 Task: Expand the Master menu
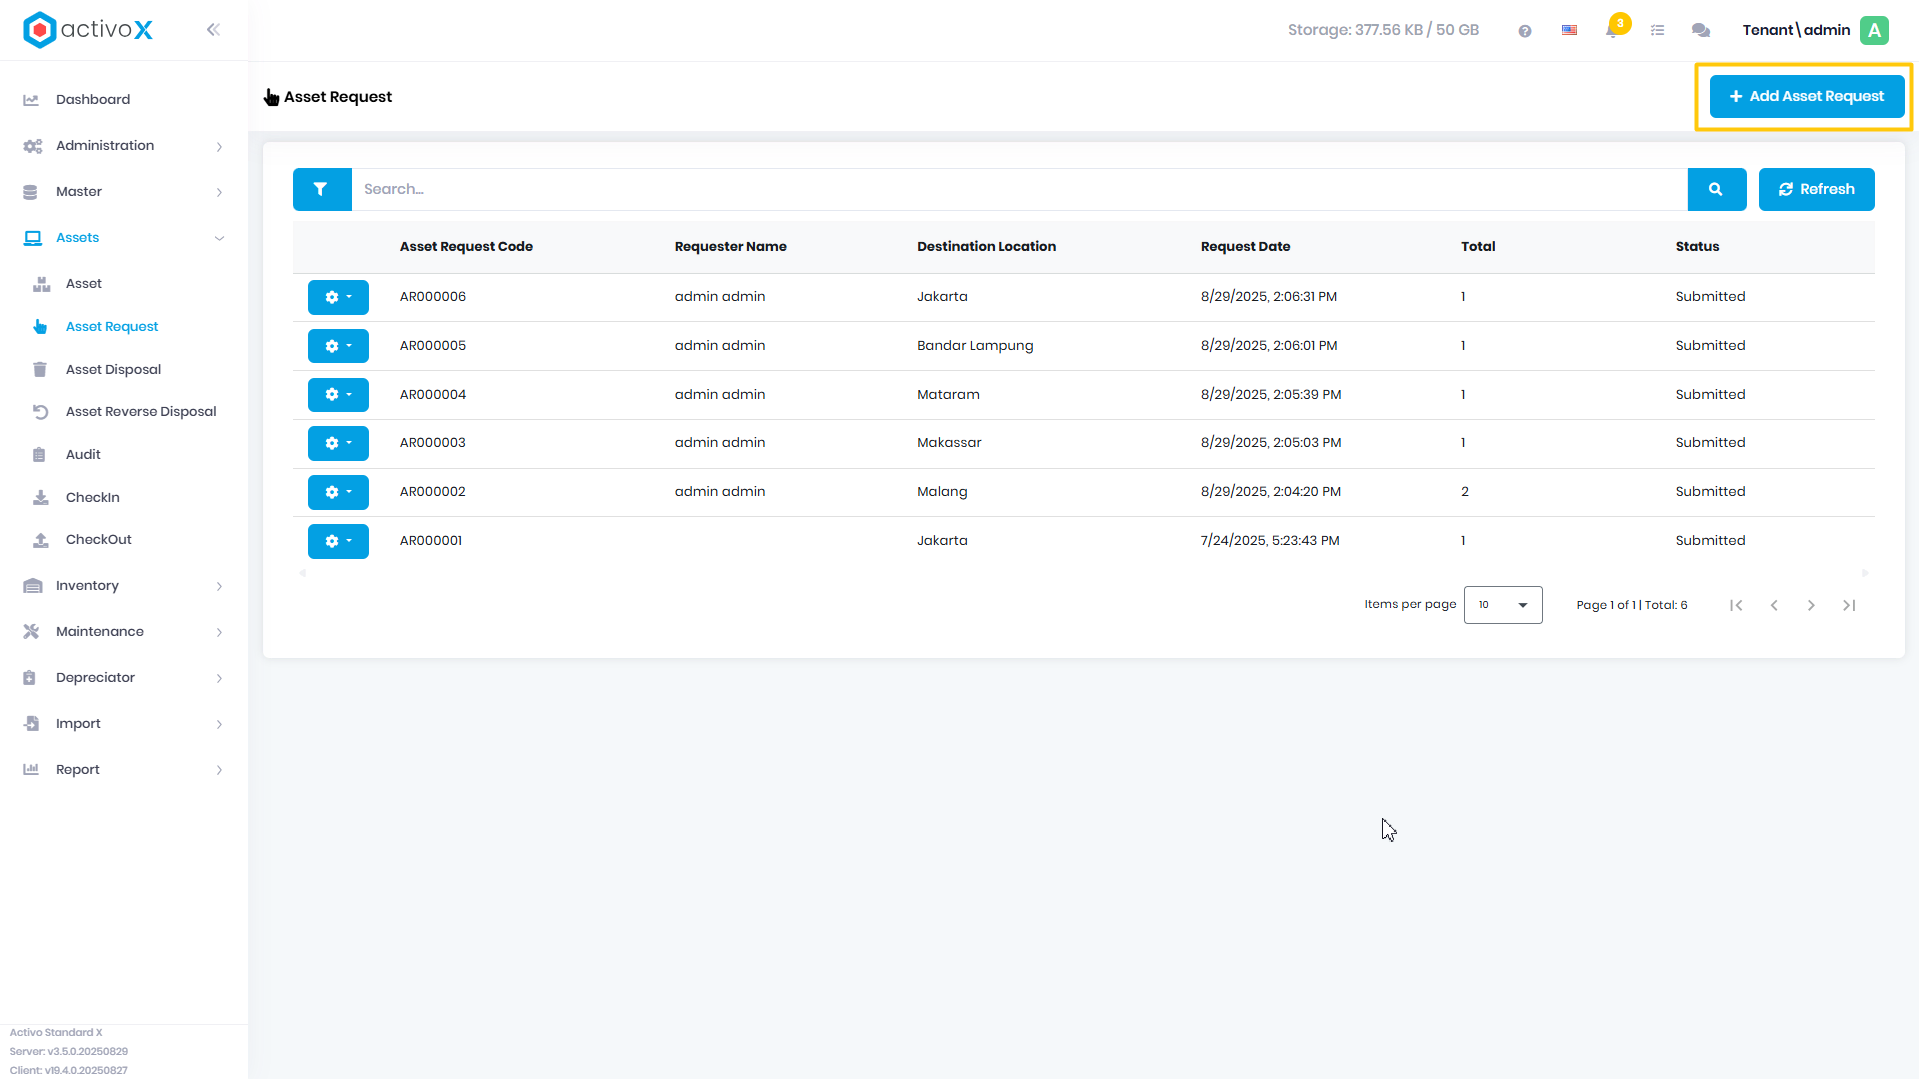(x=123, y=192)
